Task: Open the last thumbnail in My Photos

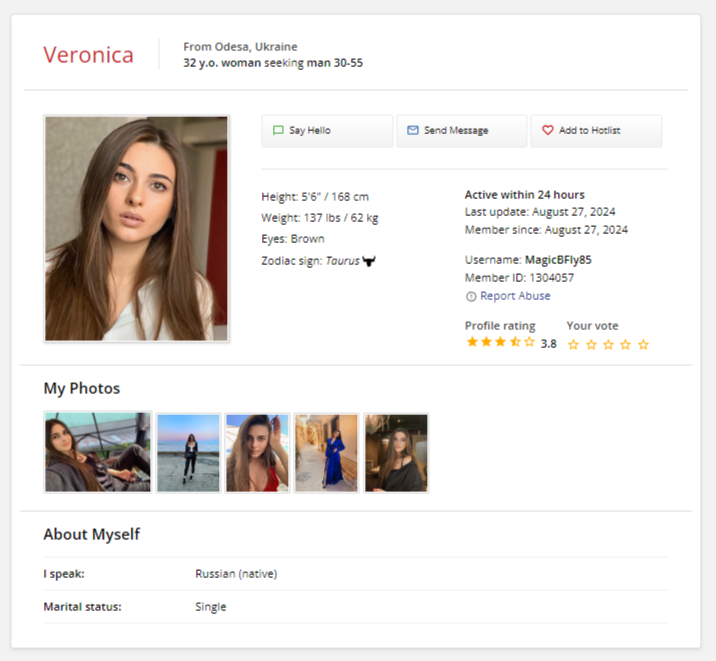Action: [396, 453]
